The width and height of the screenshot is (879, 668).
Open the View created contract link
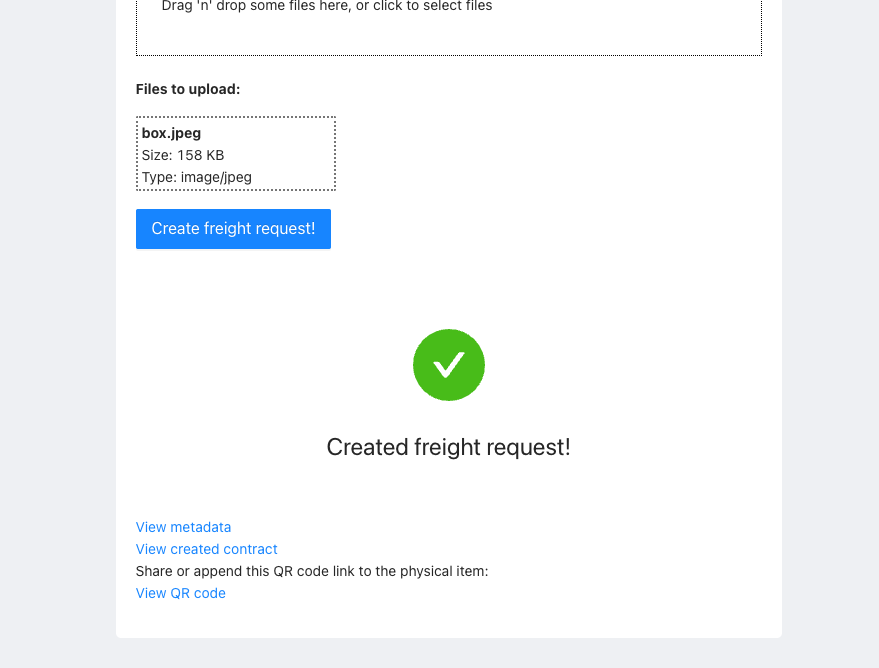[206, 549]
